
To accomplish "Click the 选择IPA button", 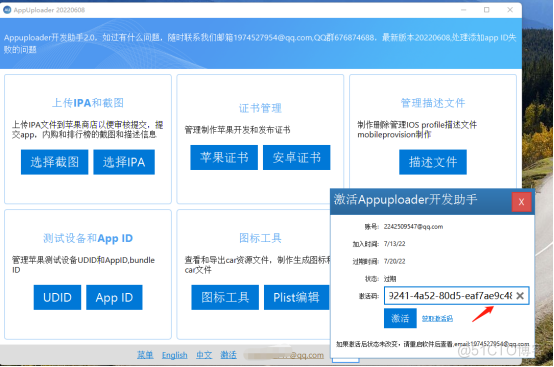I will [124, 162].
